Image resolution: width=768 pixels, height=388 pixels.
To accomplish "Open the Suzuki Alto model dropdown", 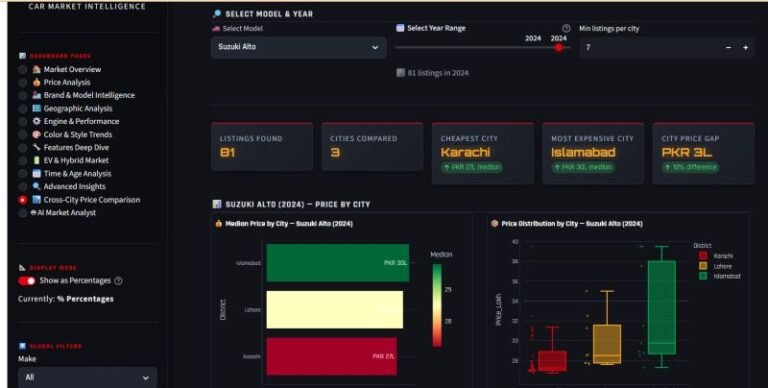I will pyautogui.click(x=298, y=47).
